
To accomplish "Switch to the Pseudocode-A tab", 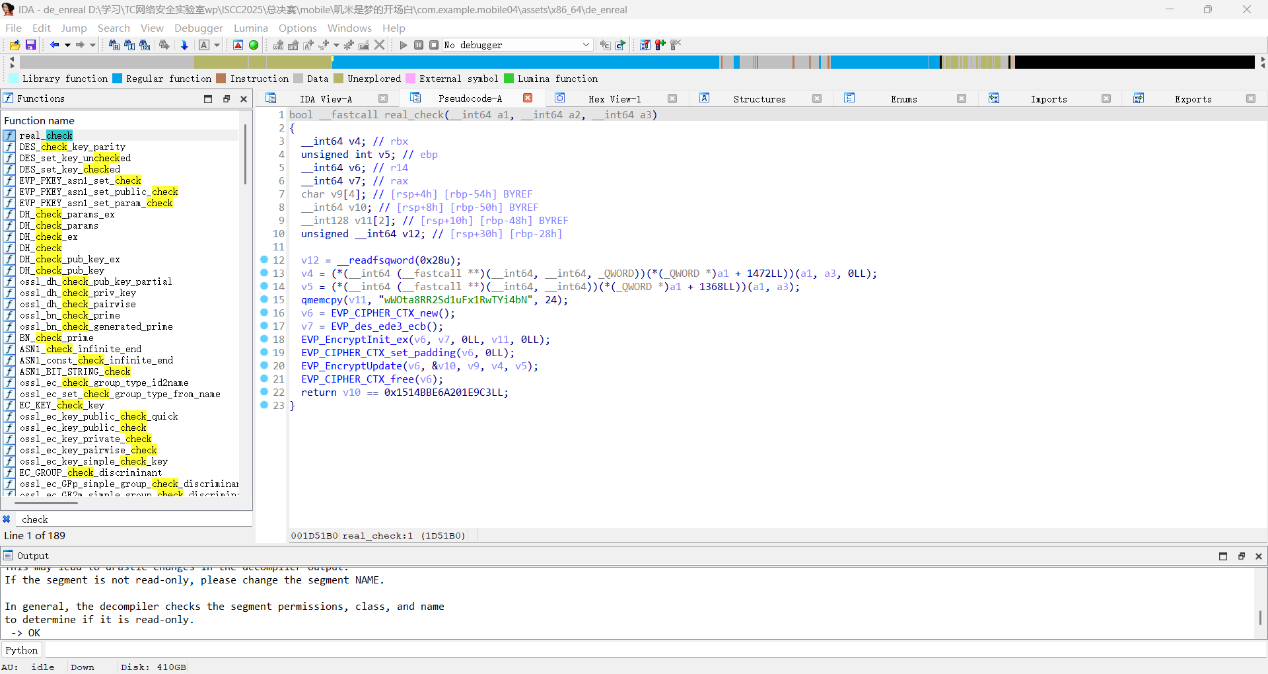I will point(470,99).
